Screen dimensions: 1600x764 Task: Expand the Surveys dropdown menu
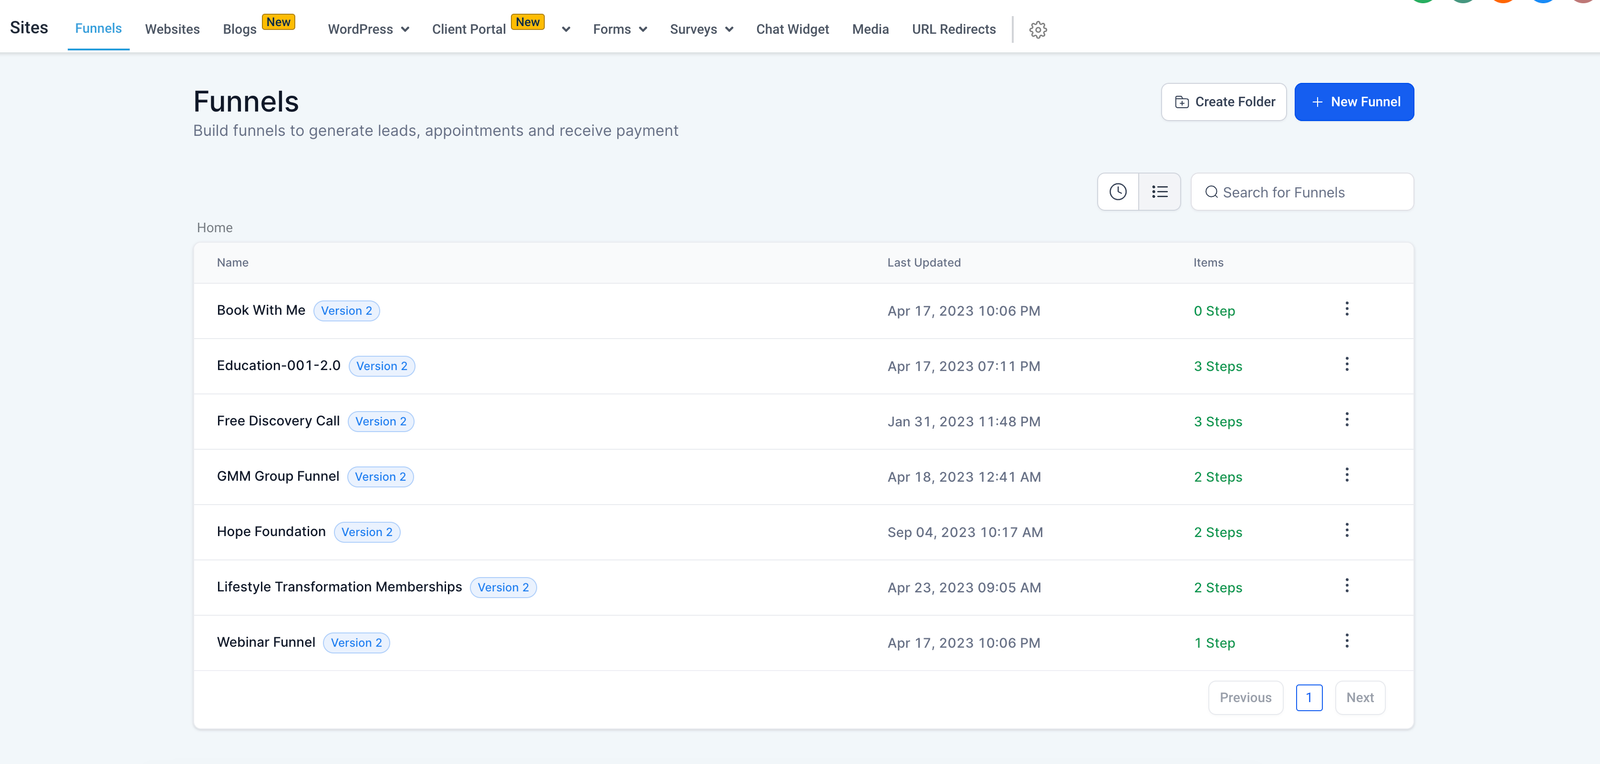click(701, 30)
